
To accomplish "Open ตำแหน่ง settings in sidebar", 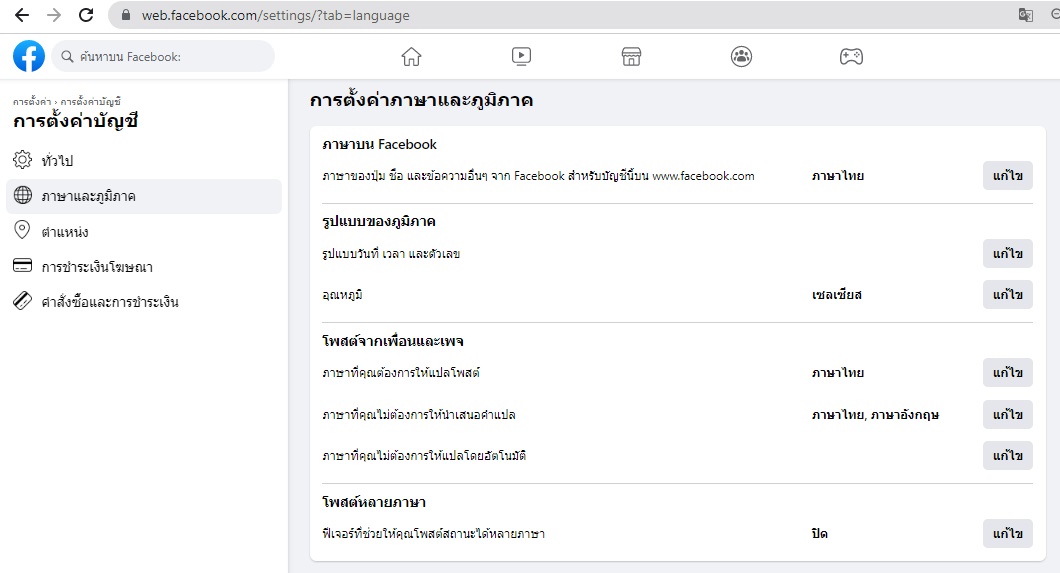I will tap(64, 232).
